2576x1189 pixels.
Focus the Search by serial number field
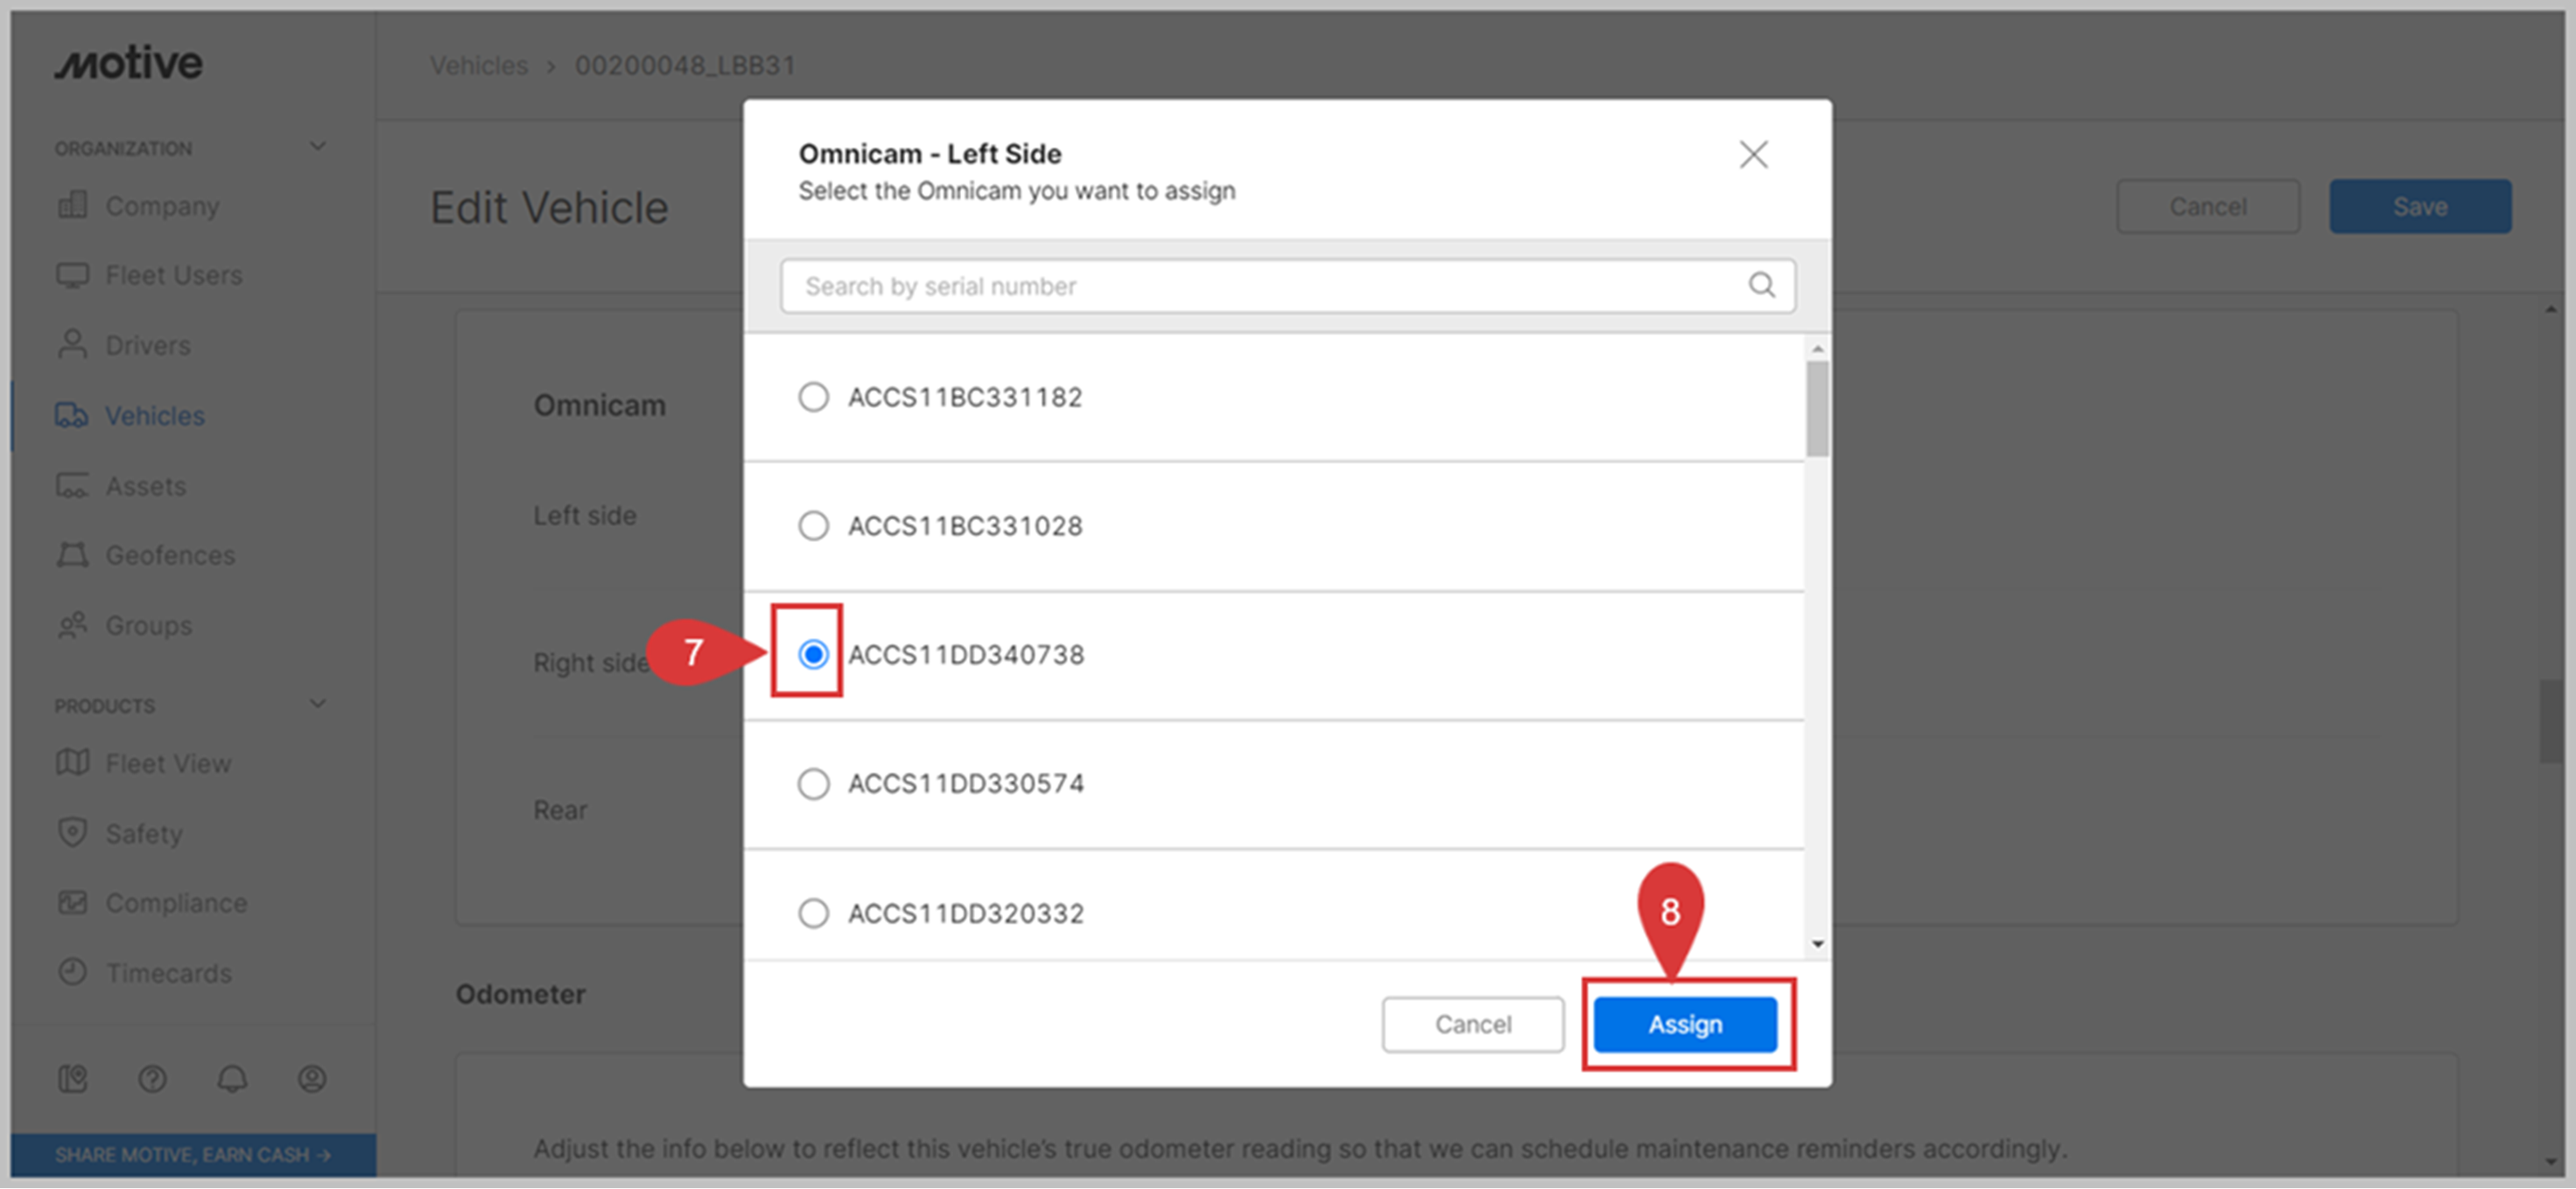[x=1288, y=286]
